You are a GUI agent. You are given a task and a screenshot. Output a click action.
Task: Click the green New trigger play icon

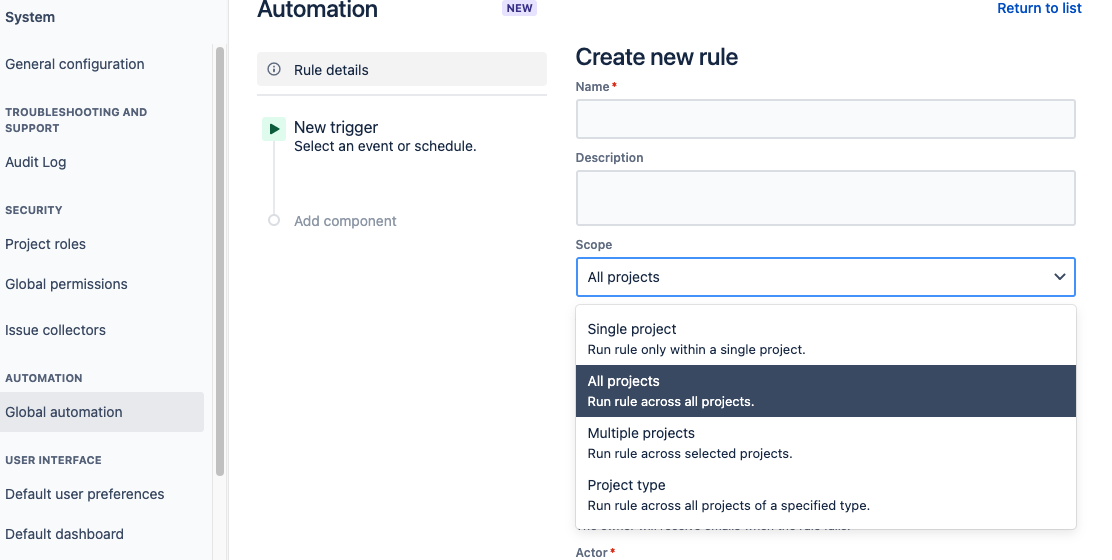pyautogui.click(x=274, y=129)
